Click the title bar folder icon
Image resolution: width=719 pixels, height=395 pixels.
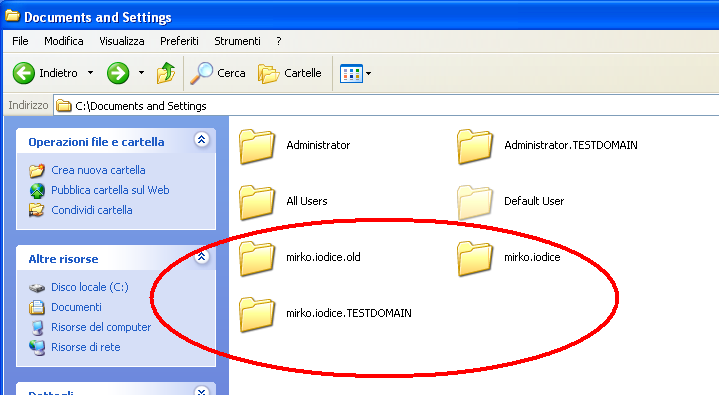12,16
